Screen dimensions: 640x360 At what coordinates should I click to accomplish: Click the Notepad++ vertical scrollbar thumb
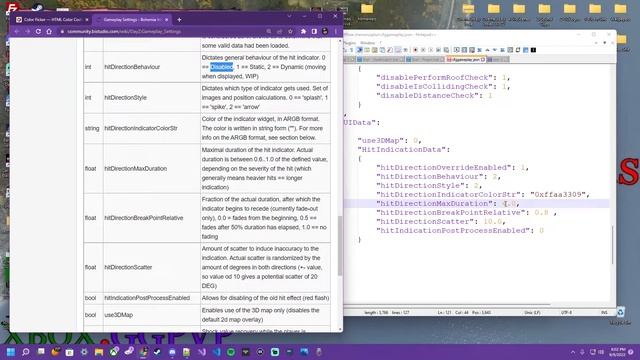tap(612, 245)
